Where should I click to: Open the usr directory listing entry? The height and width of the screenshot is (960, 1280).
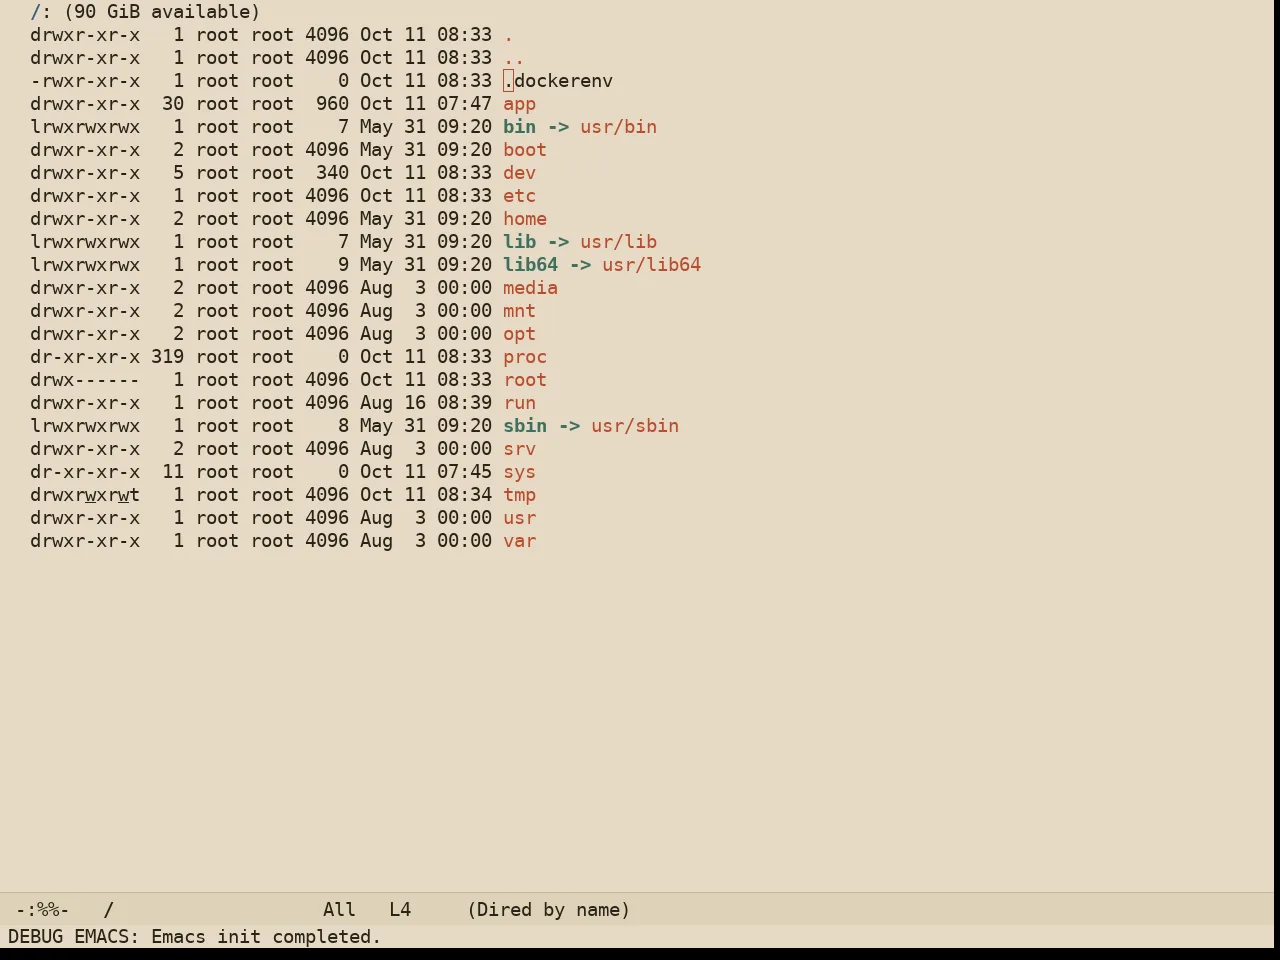coord(519,518)
